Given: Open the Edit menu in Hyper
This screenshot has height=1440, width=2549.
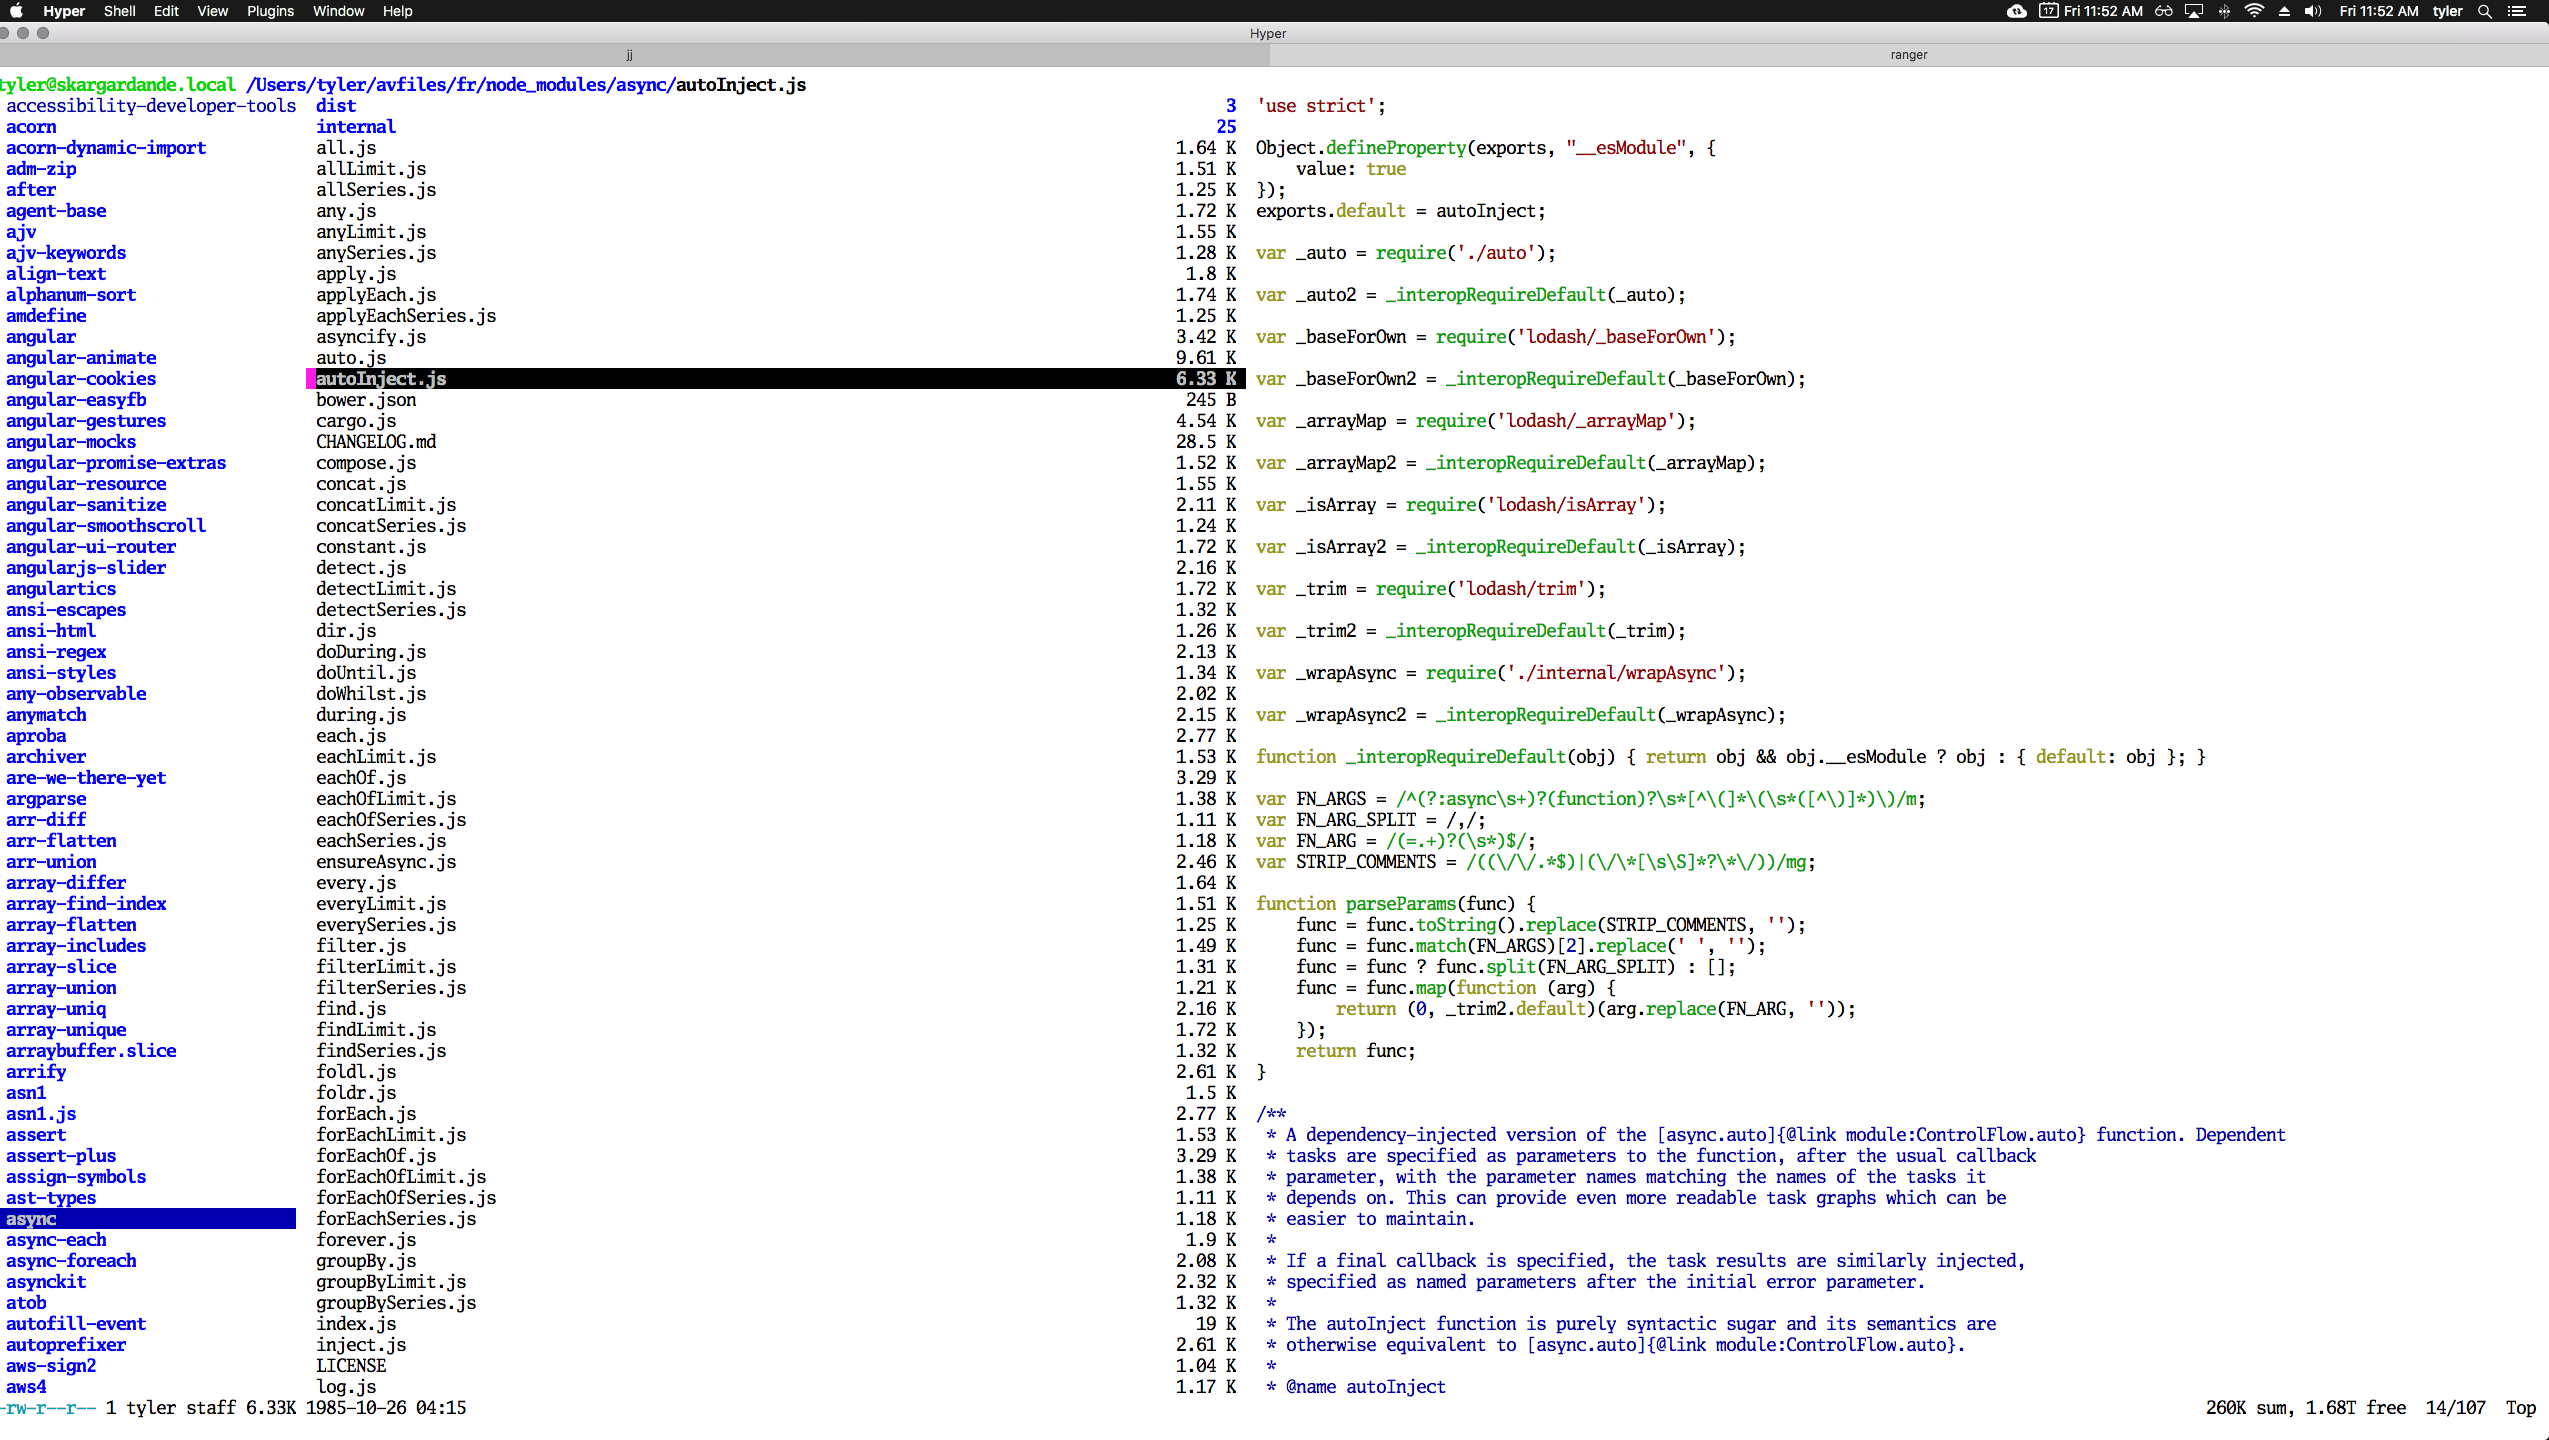Looking at the screenshot, I should point(163,12).
